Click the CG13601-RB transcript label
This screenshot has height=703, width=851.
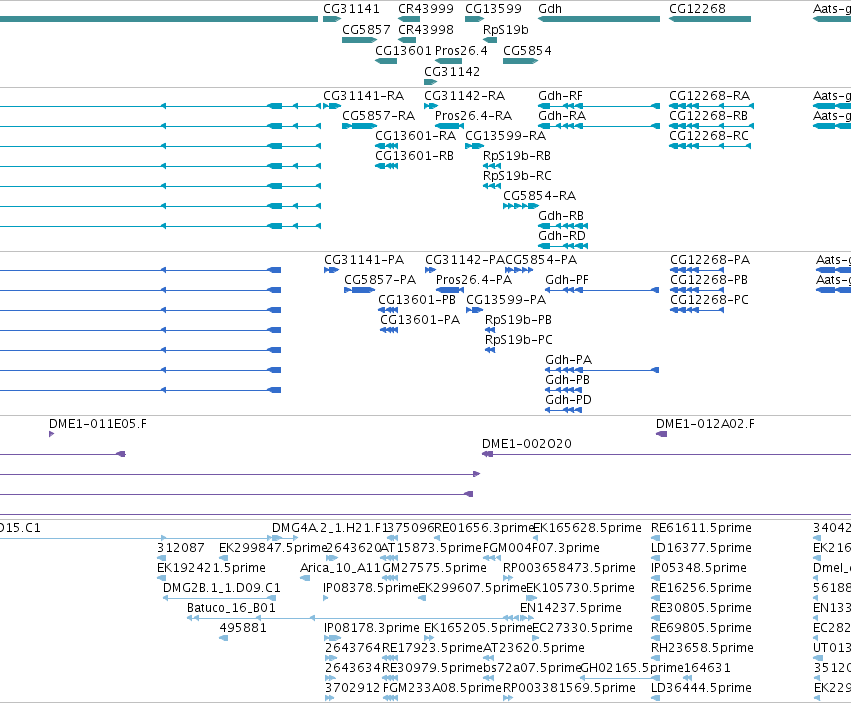pyautogui.click(x=415, y=156)
